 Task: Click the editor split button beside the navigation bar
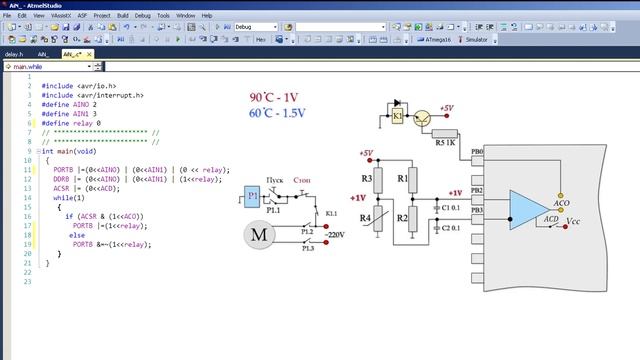point(98,67)
